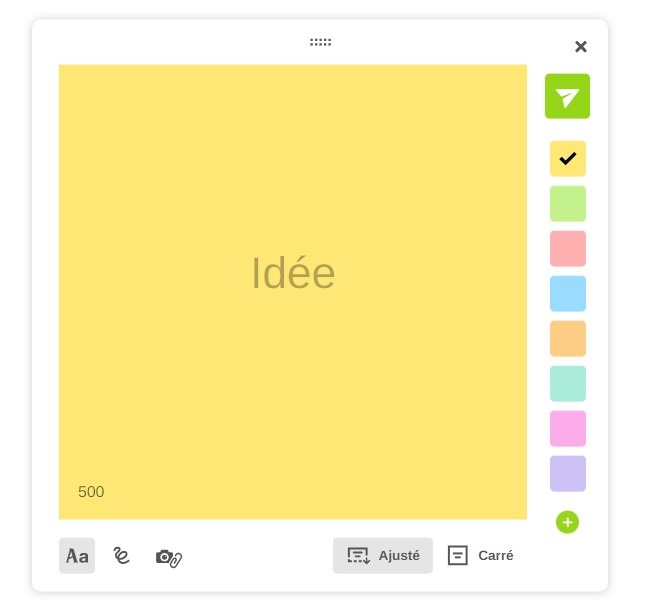Click the square note icon beside Carré
The image size is (652, 610).
coord(458,555)
